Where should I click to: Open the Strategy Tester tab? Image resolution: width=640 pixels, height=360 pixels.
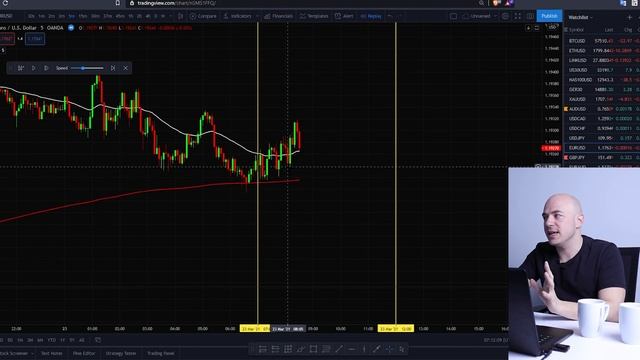tap(121, 353)
